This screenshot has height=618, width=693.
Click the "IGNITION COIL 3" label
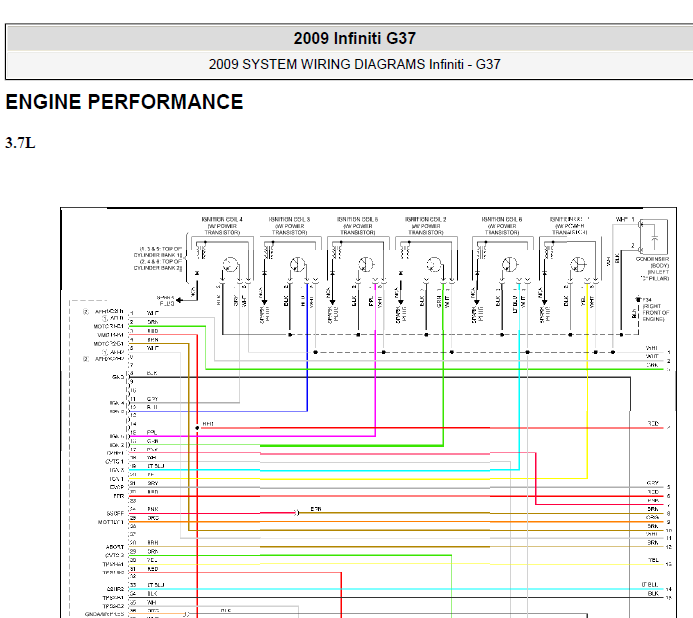click(x=289, y=219)
